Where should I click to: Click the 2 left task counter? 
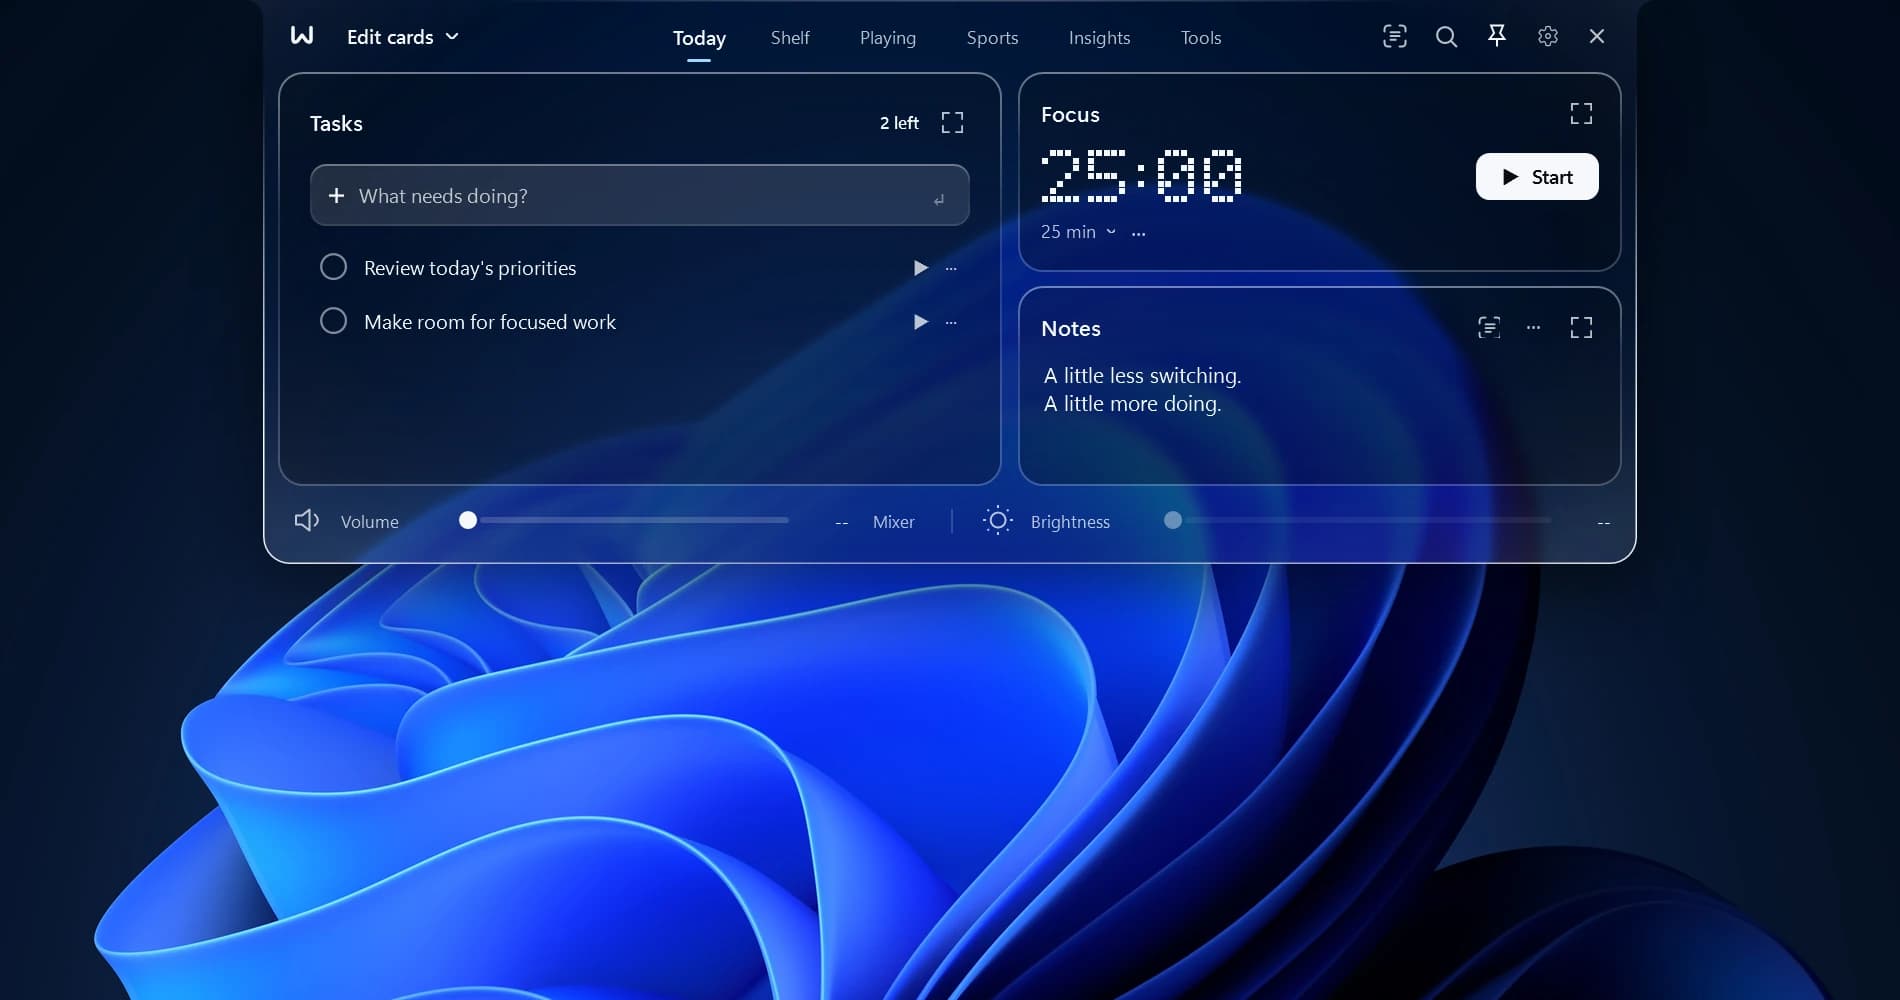(x=899, y=123)
